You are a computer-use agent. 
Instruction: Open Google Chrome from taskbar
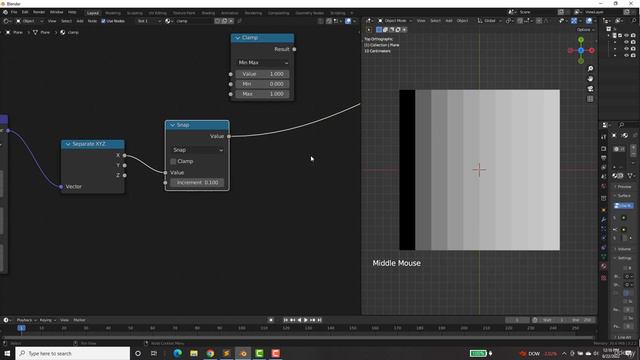point(210,353)
